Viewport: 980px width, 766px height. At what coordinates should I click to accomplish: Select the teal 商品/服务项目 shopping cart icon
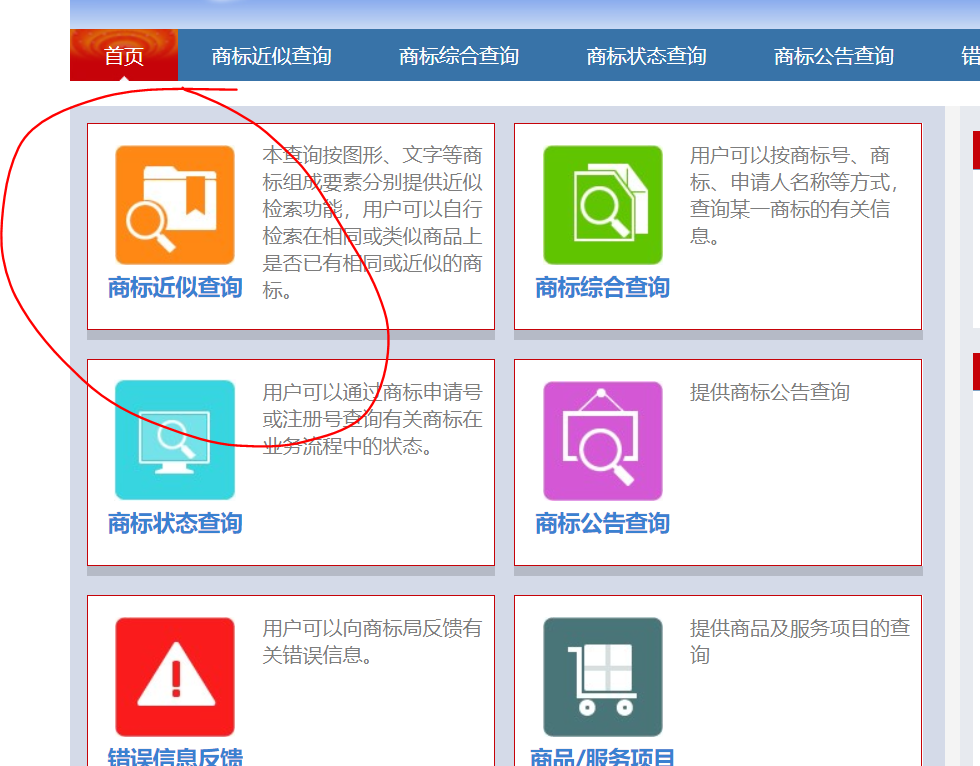pos(601,676)
